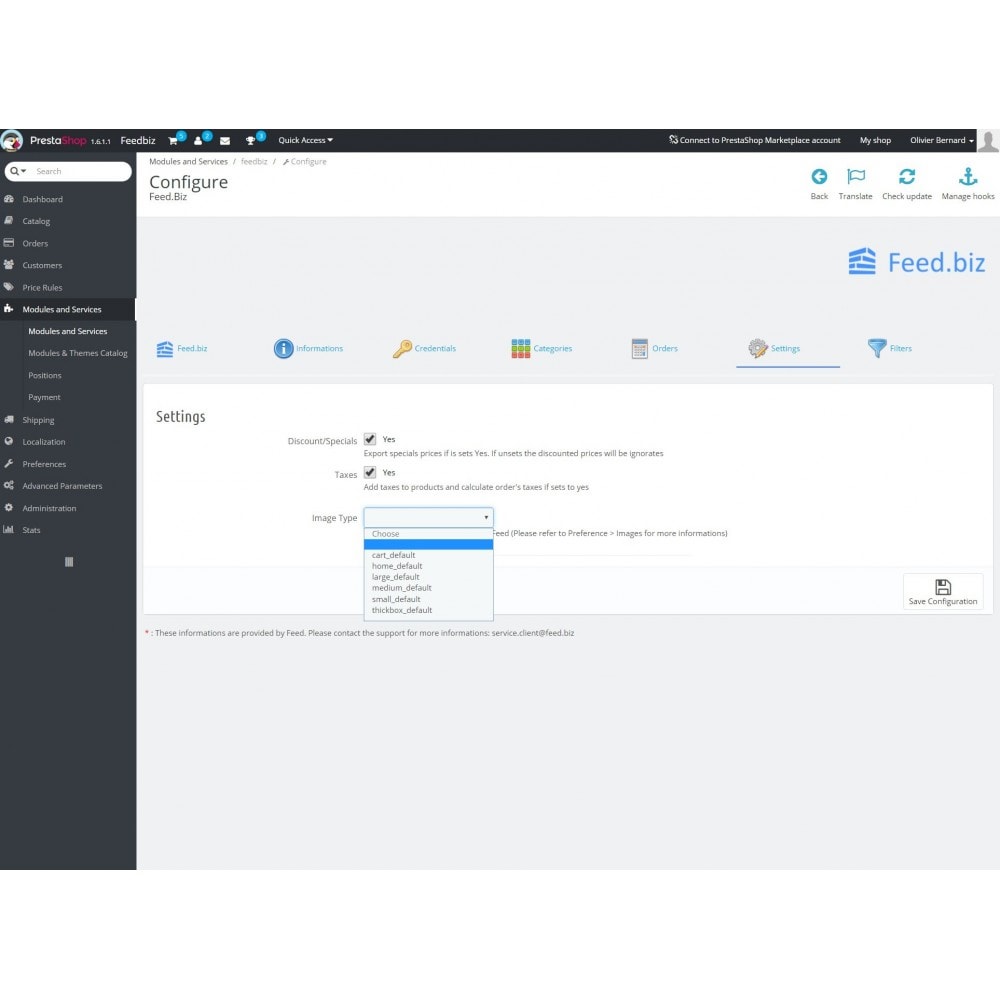Click the feedbiz breadcrumb link

254,161
